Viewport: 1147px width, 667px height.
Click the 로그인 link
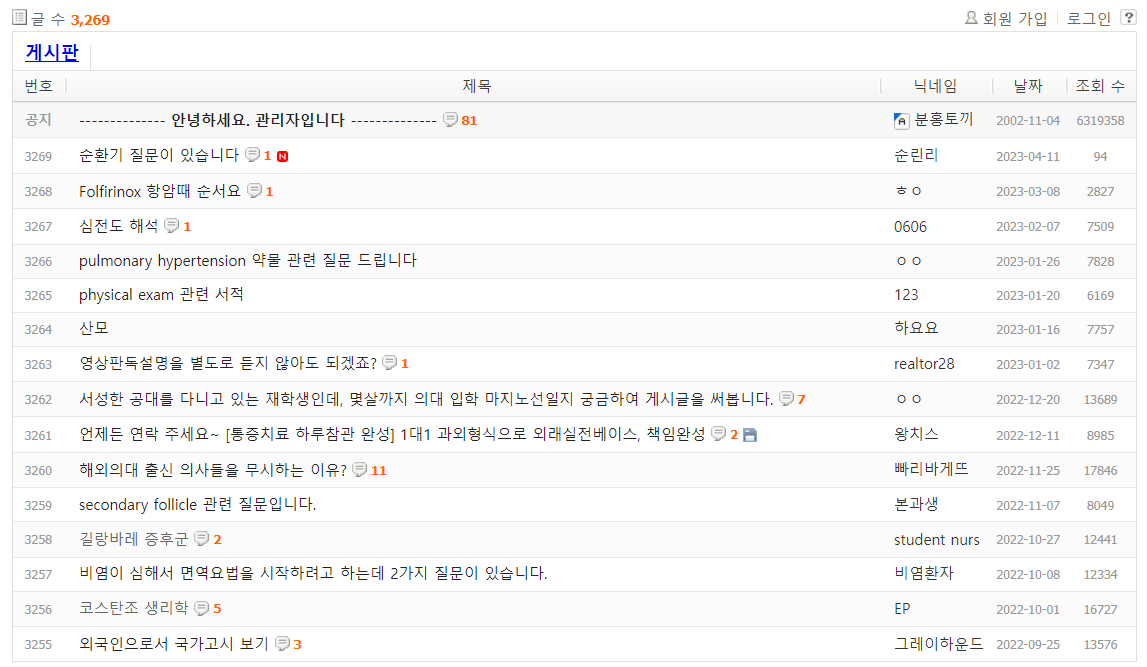pos(1088,18)
